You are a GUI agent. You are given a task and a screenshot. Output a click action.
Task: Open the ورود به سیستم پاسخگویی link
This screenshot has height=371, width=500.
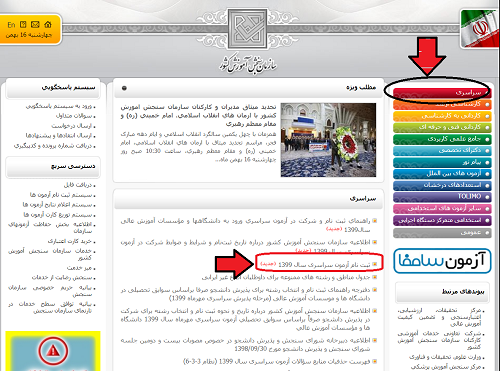[x=59, y=106]
